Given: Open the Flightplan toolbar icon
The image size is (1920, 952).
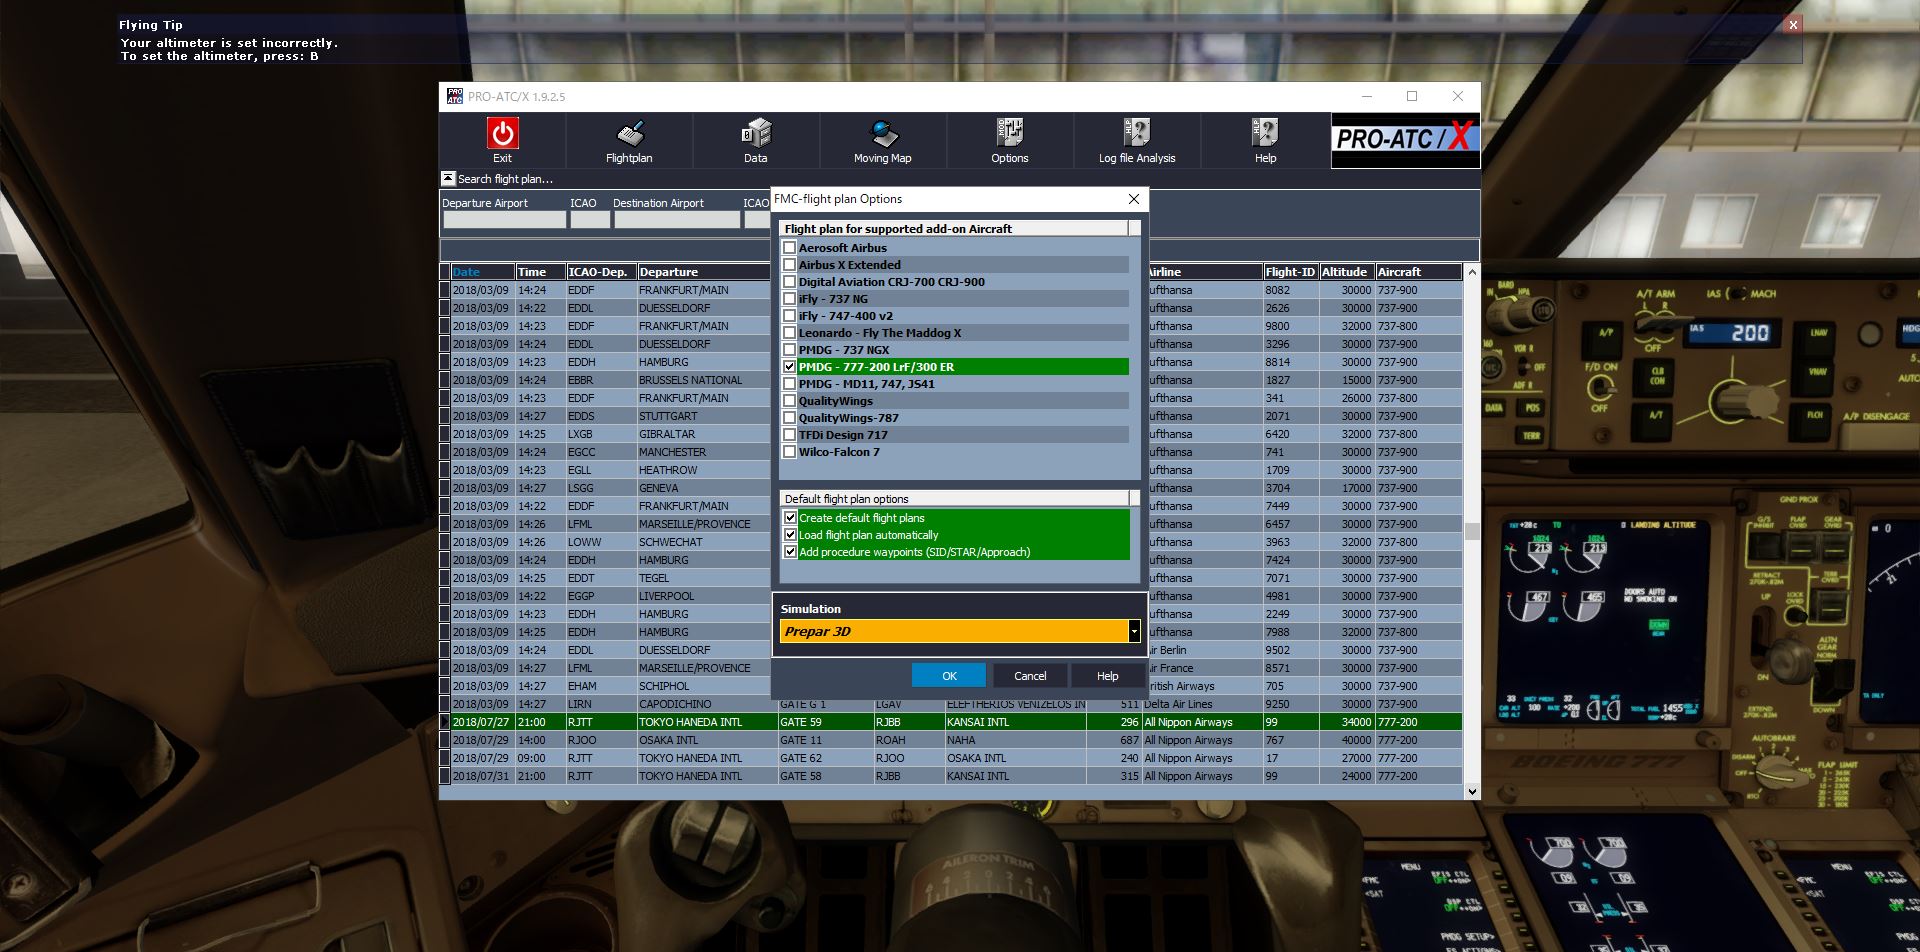Looking at the screenshot, I should 629,133.
